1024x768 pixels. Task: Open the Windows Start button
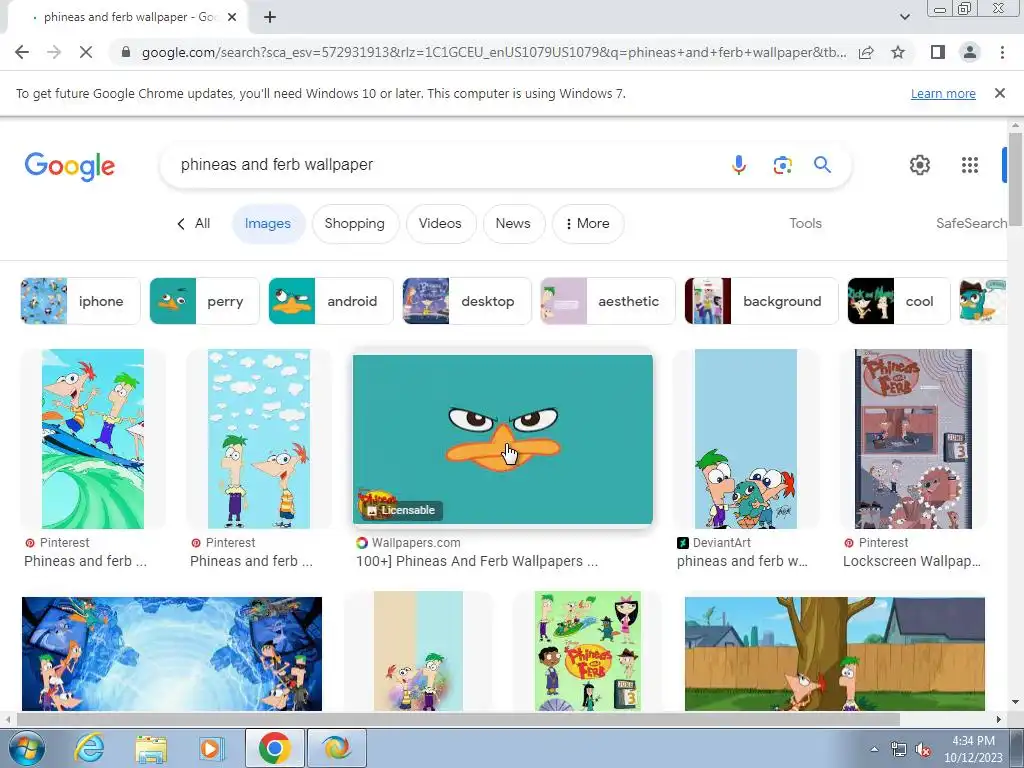point(26,748)
